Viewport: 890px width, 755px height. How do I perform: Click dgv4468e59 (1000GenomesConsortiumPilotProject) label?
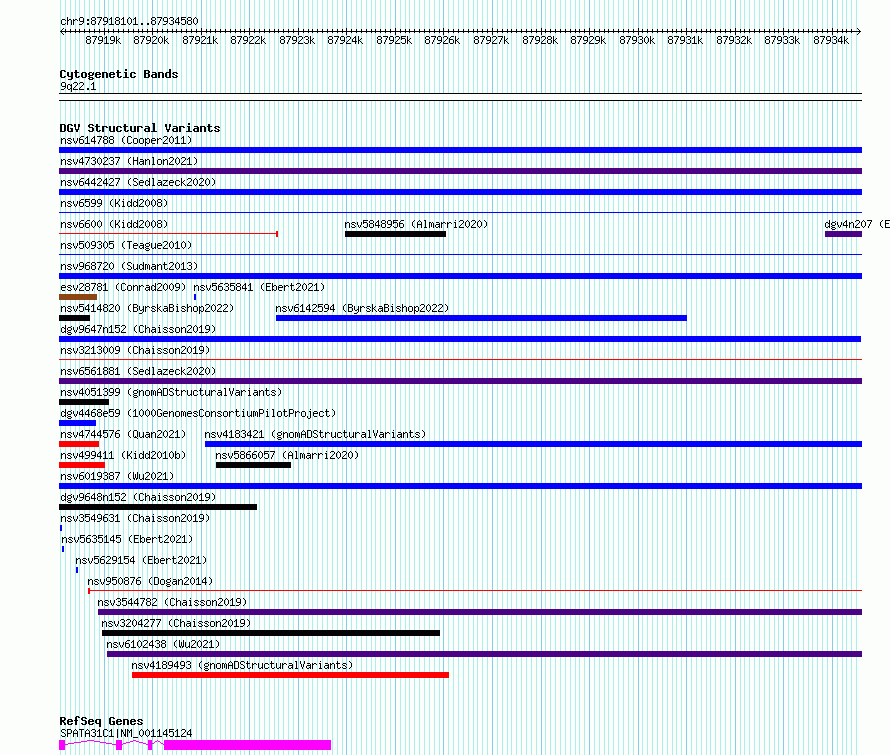pyautogui.click(x=198, y=413)
